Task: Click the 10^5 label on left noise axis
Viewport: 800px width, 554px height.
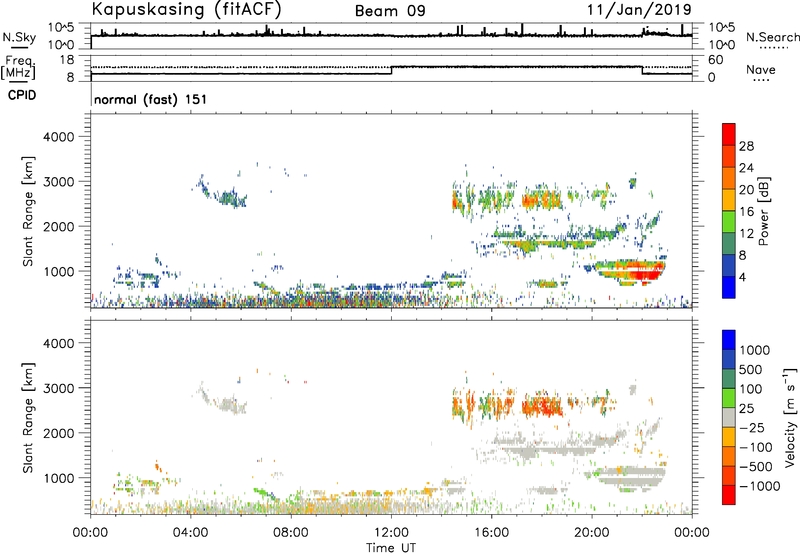Action: (61, 27)
